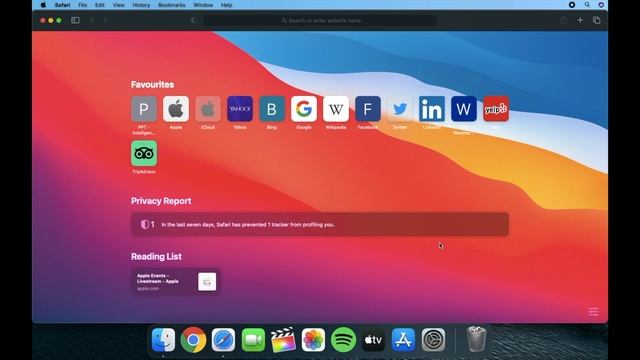640x360 pixels.
Task: Show the Safari sidebar
Action: [x=75, y=20]
